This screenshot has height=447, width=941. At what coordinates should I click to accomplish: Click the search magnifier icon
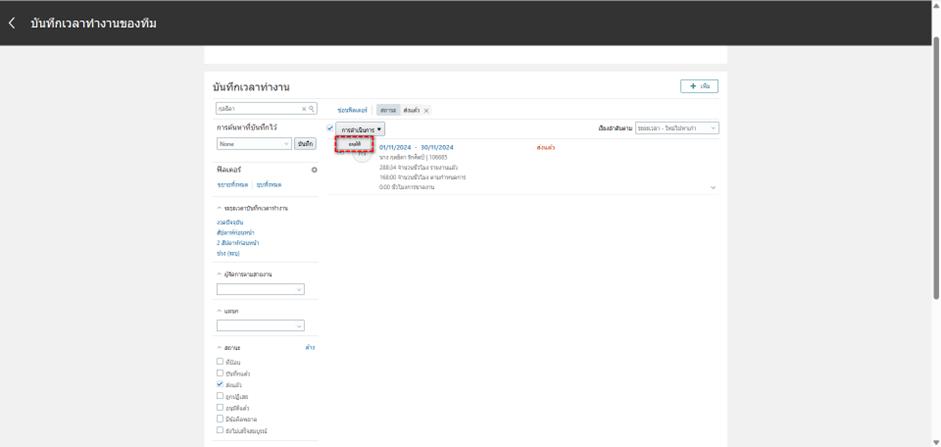click(312, 109)
